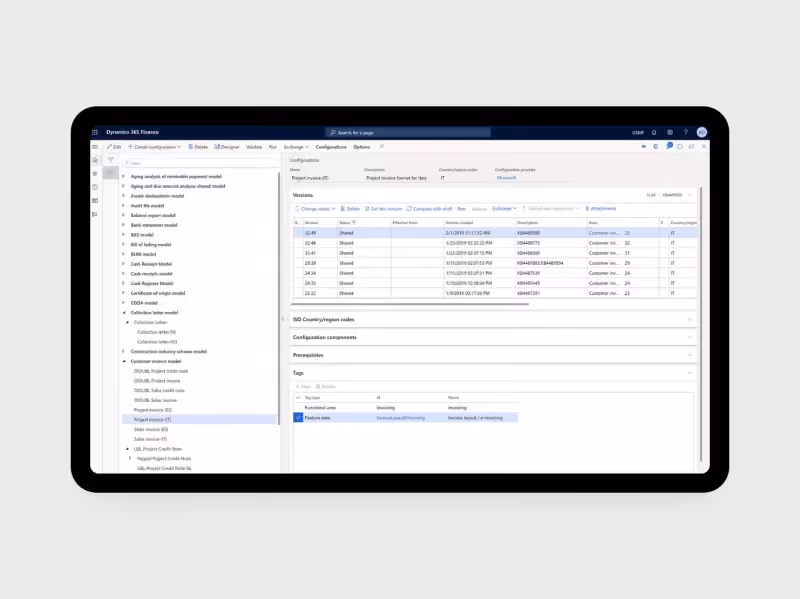The height and width of the screenshot is (599, 800).
Task: Open the Change status dropdown
Action: [315, 209]
